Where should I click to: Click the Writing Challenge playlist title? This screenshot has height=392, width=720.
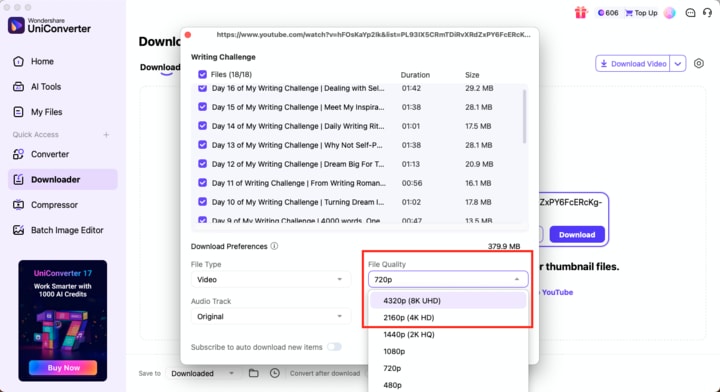point(223,57)
